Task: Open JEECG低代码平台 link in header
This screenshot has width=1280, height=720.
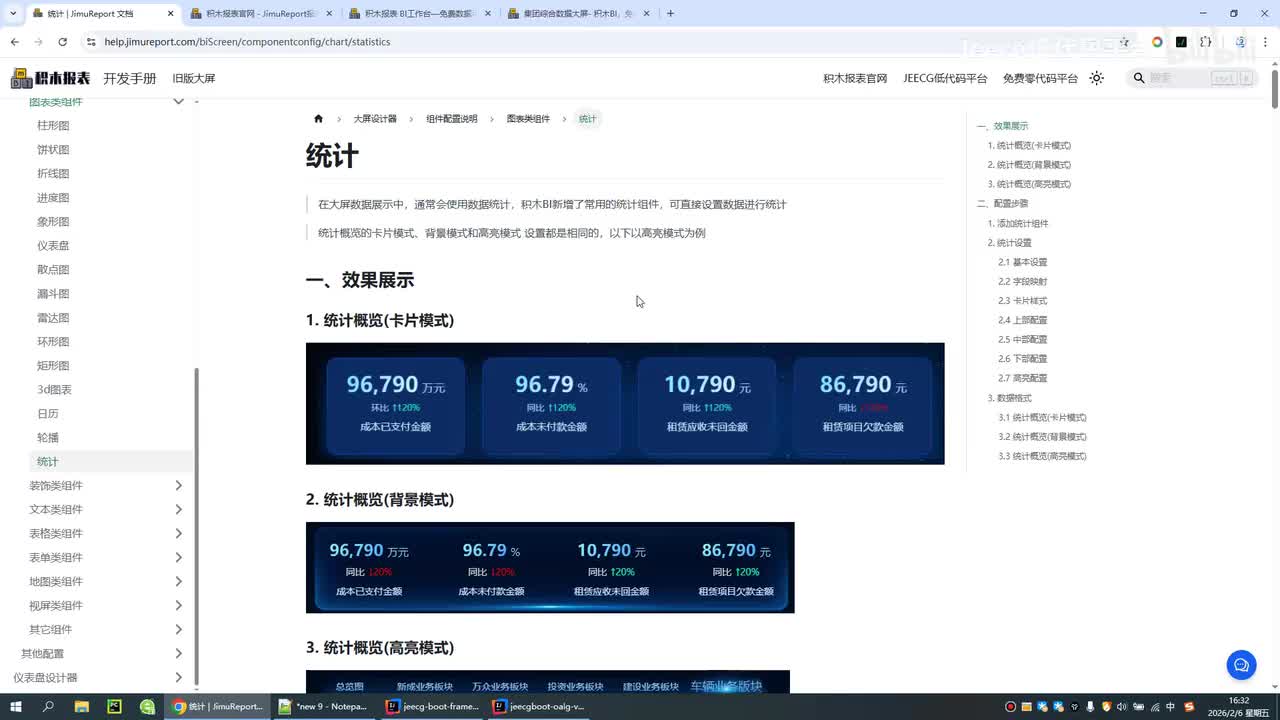Action: 945,78
